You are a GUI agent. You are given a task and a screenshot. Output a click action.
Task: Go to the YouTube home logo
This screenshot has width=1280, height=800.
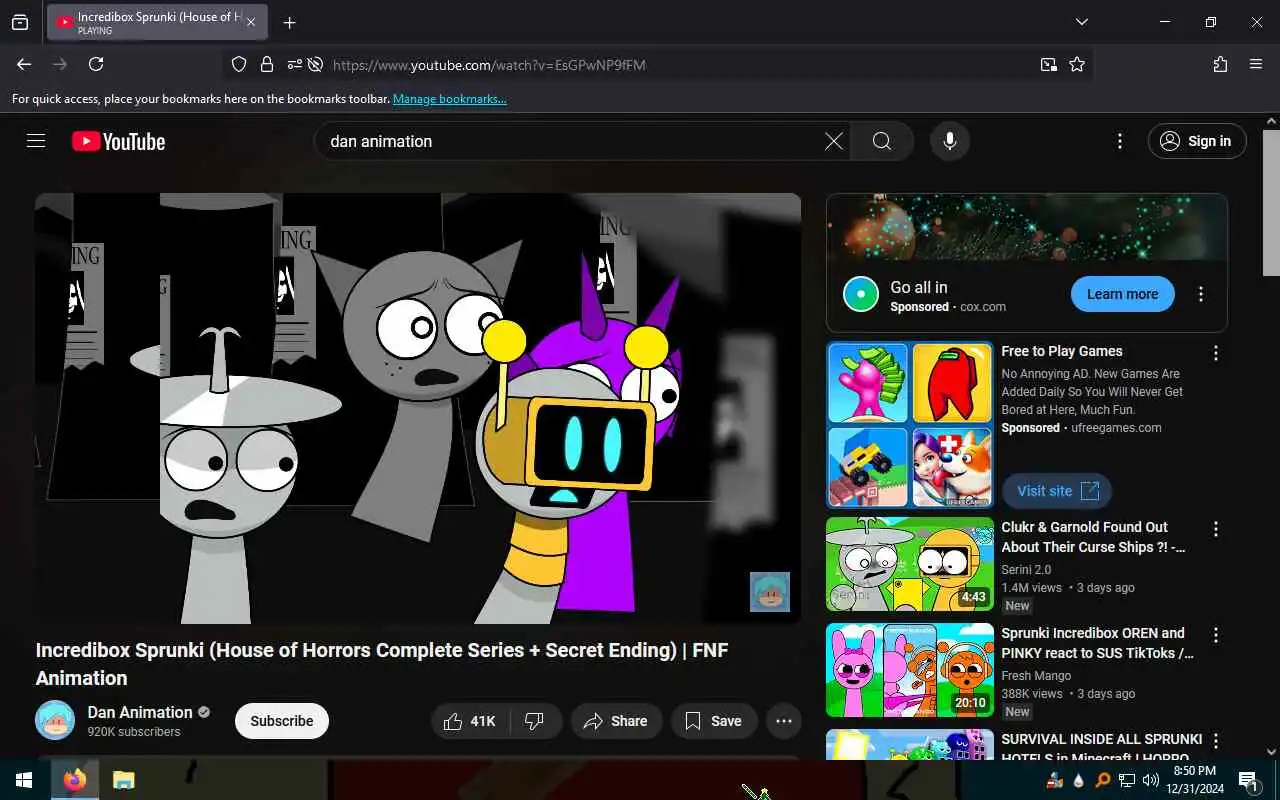[x=118, y=141]
